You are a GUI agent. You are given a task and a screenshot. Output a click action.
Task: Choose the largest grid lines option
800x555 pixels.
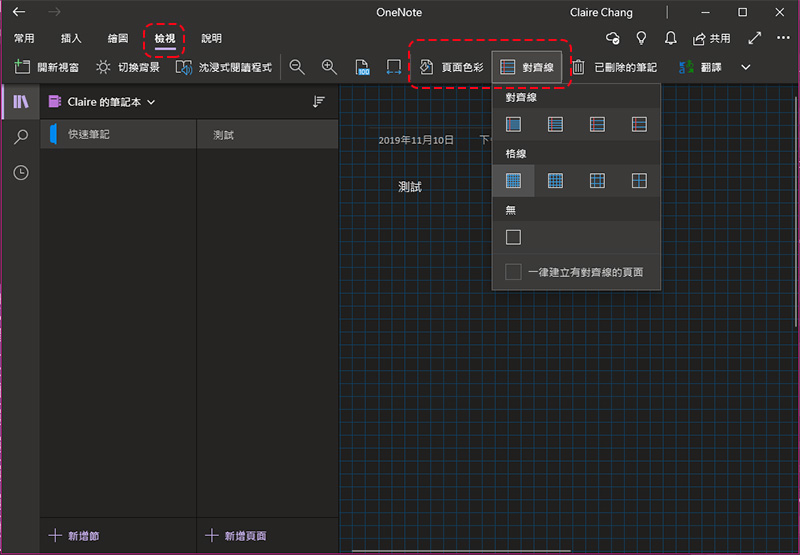click(639, 181)
